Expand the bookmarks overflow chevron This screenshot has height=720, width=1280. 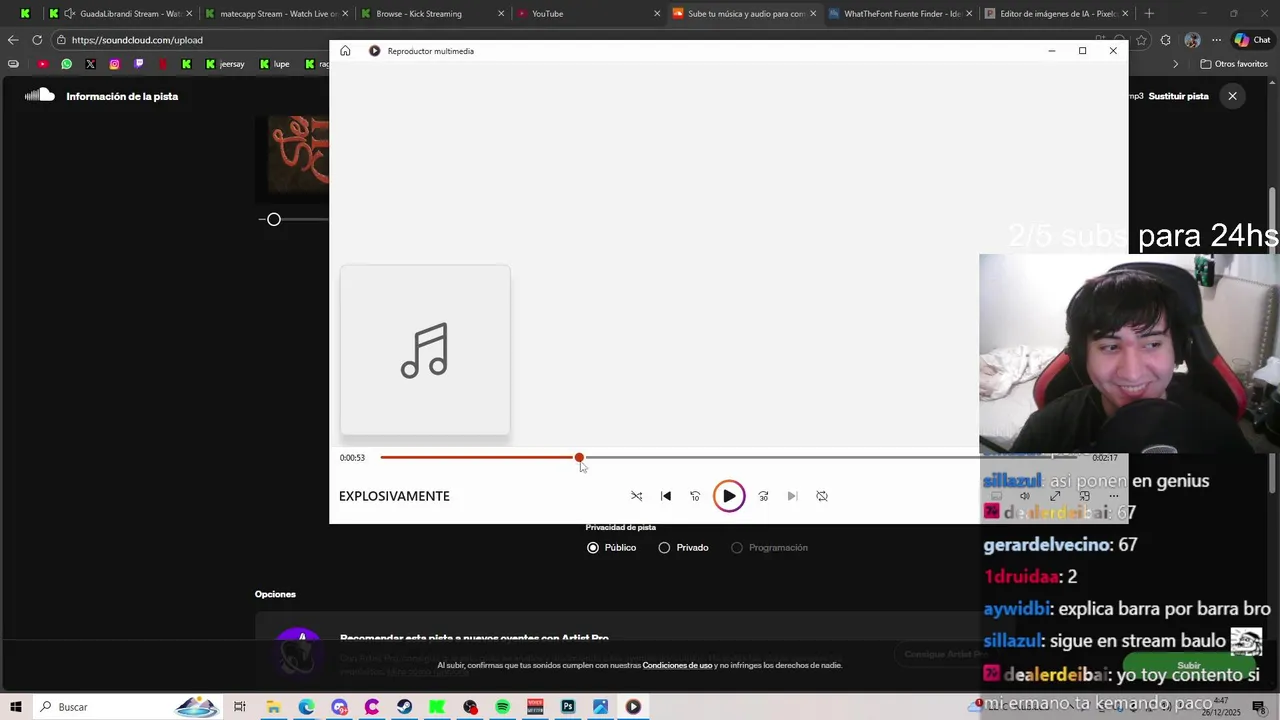[x=1176, y=64]
